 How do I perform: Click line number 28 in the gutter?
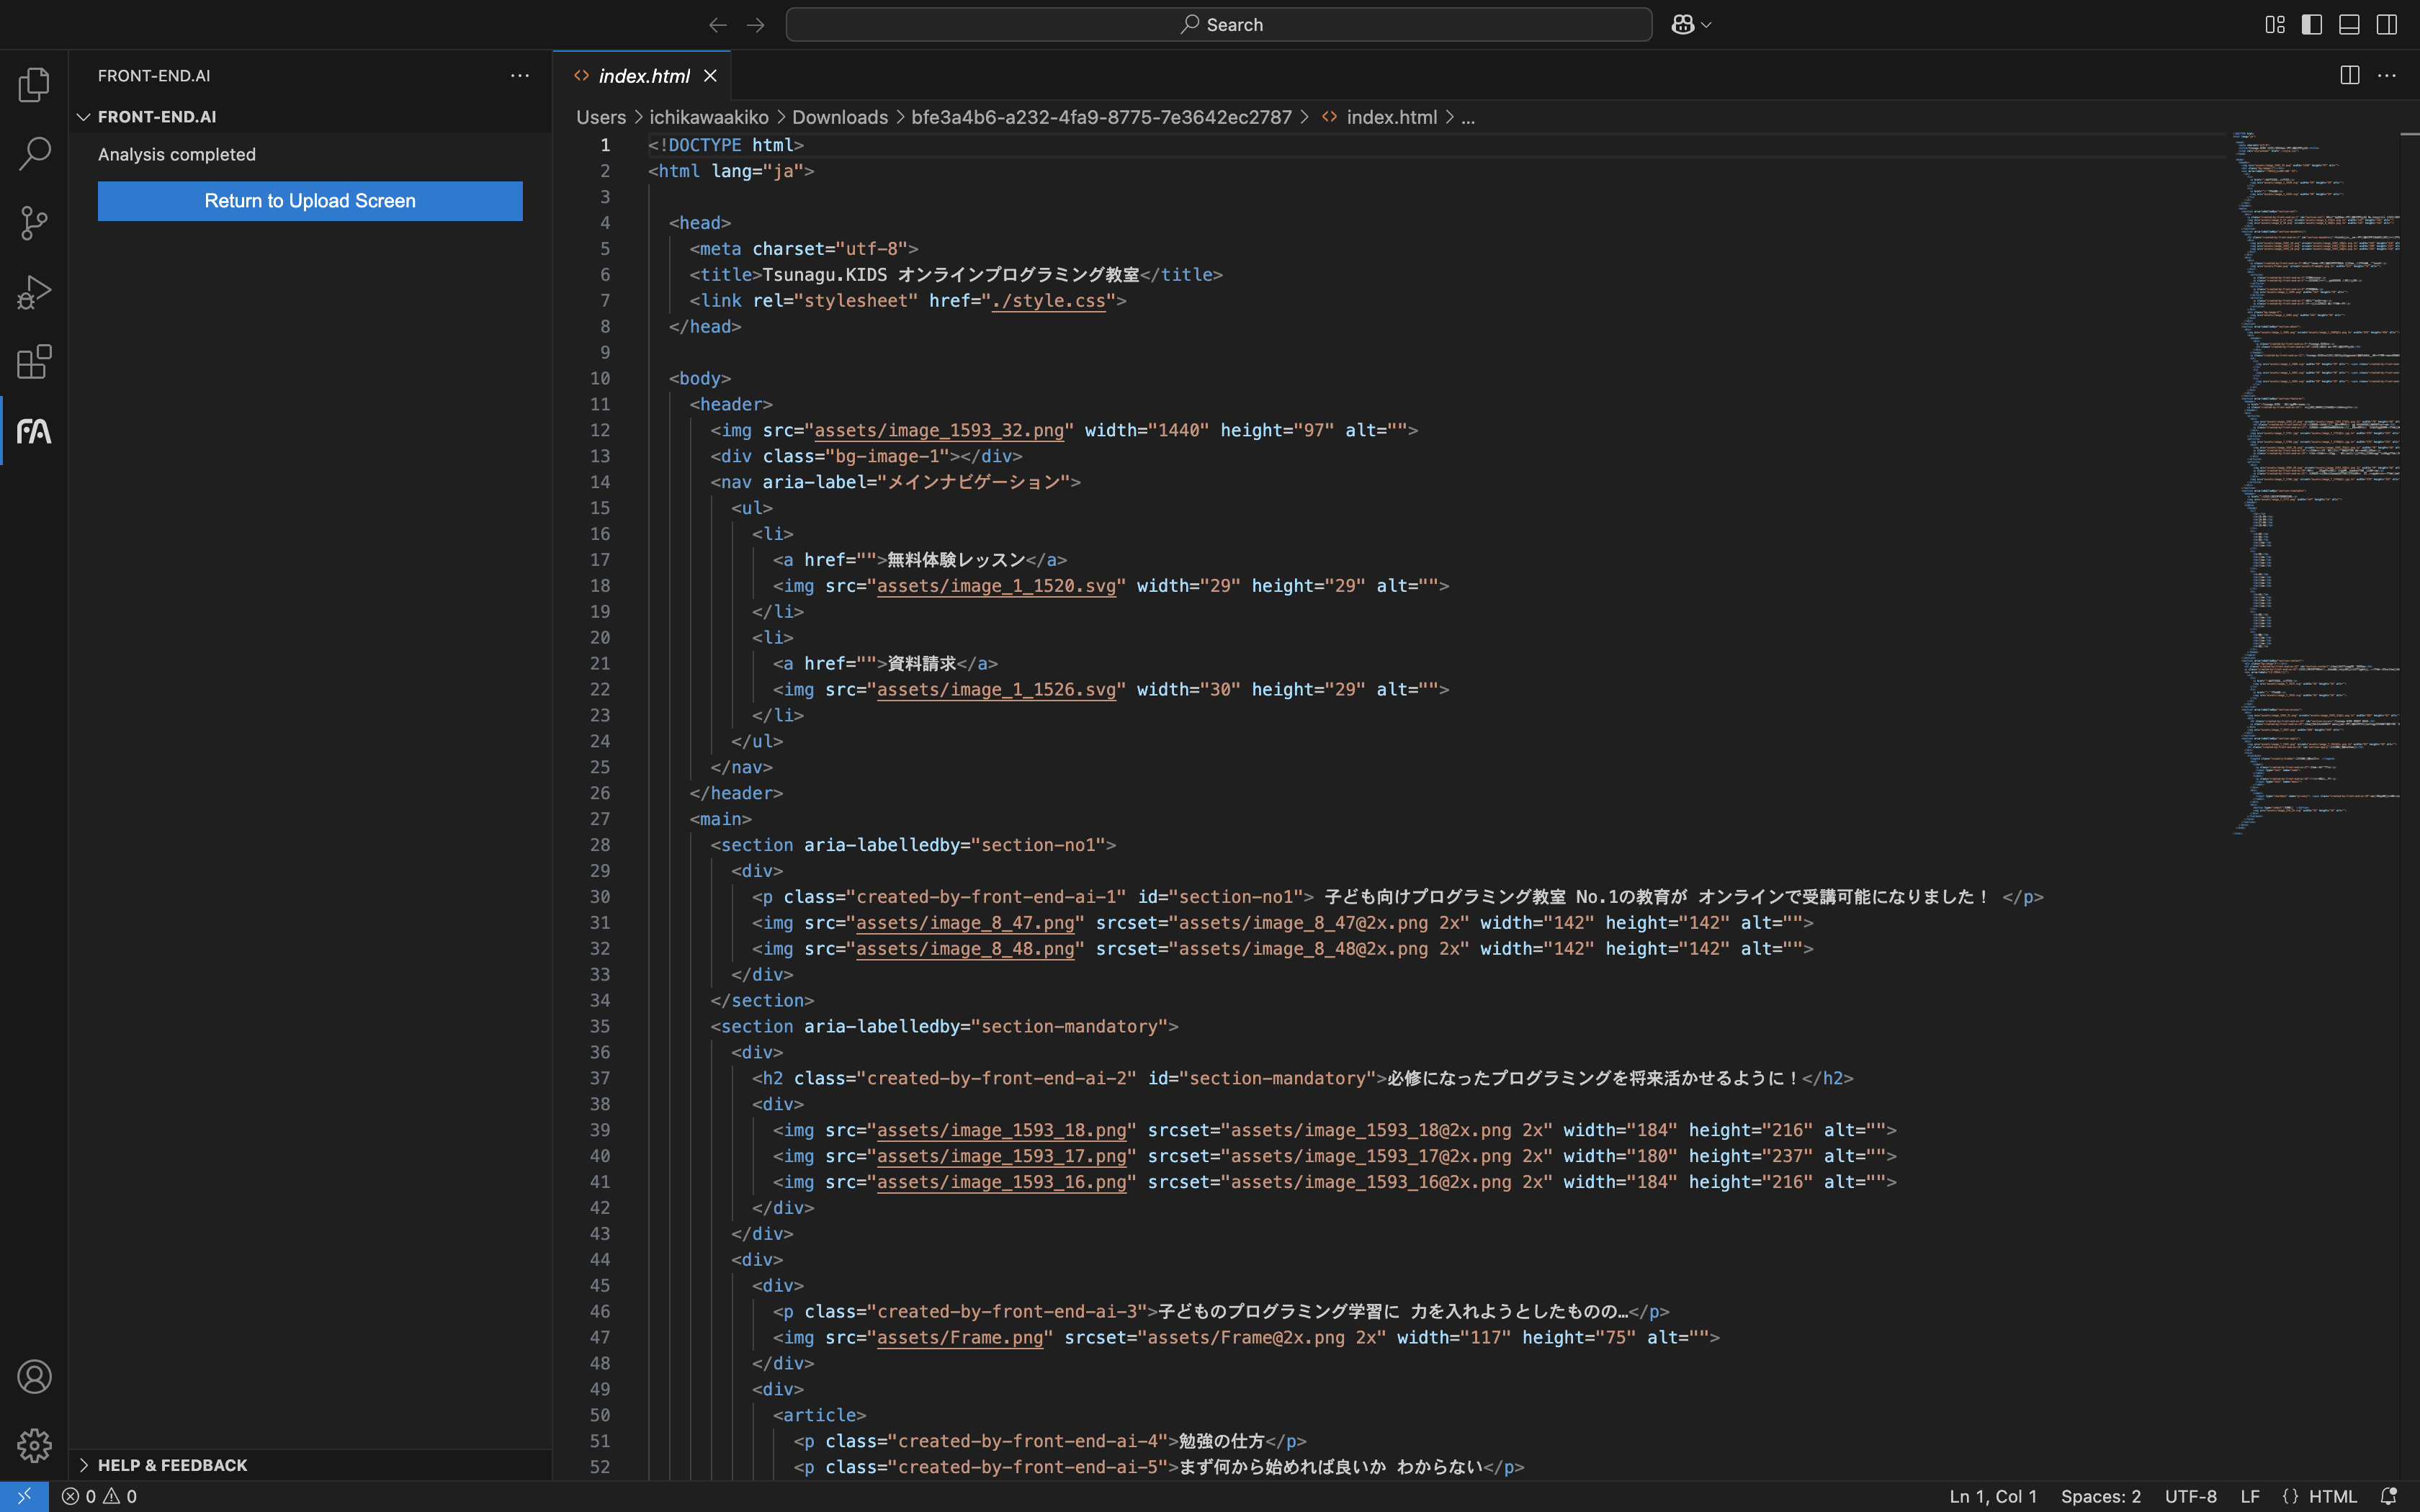(599, 845)
